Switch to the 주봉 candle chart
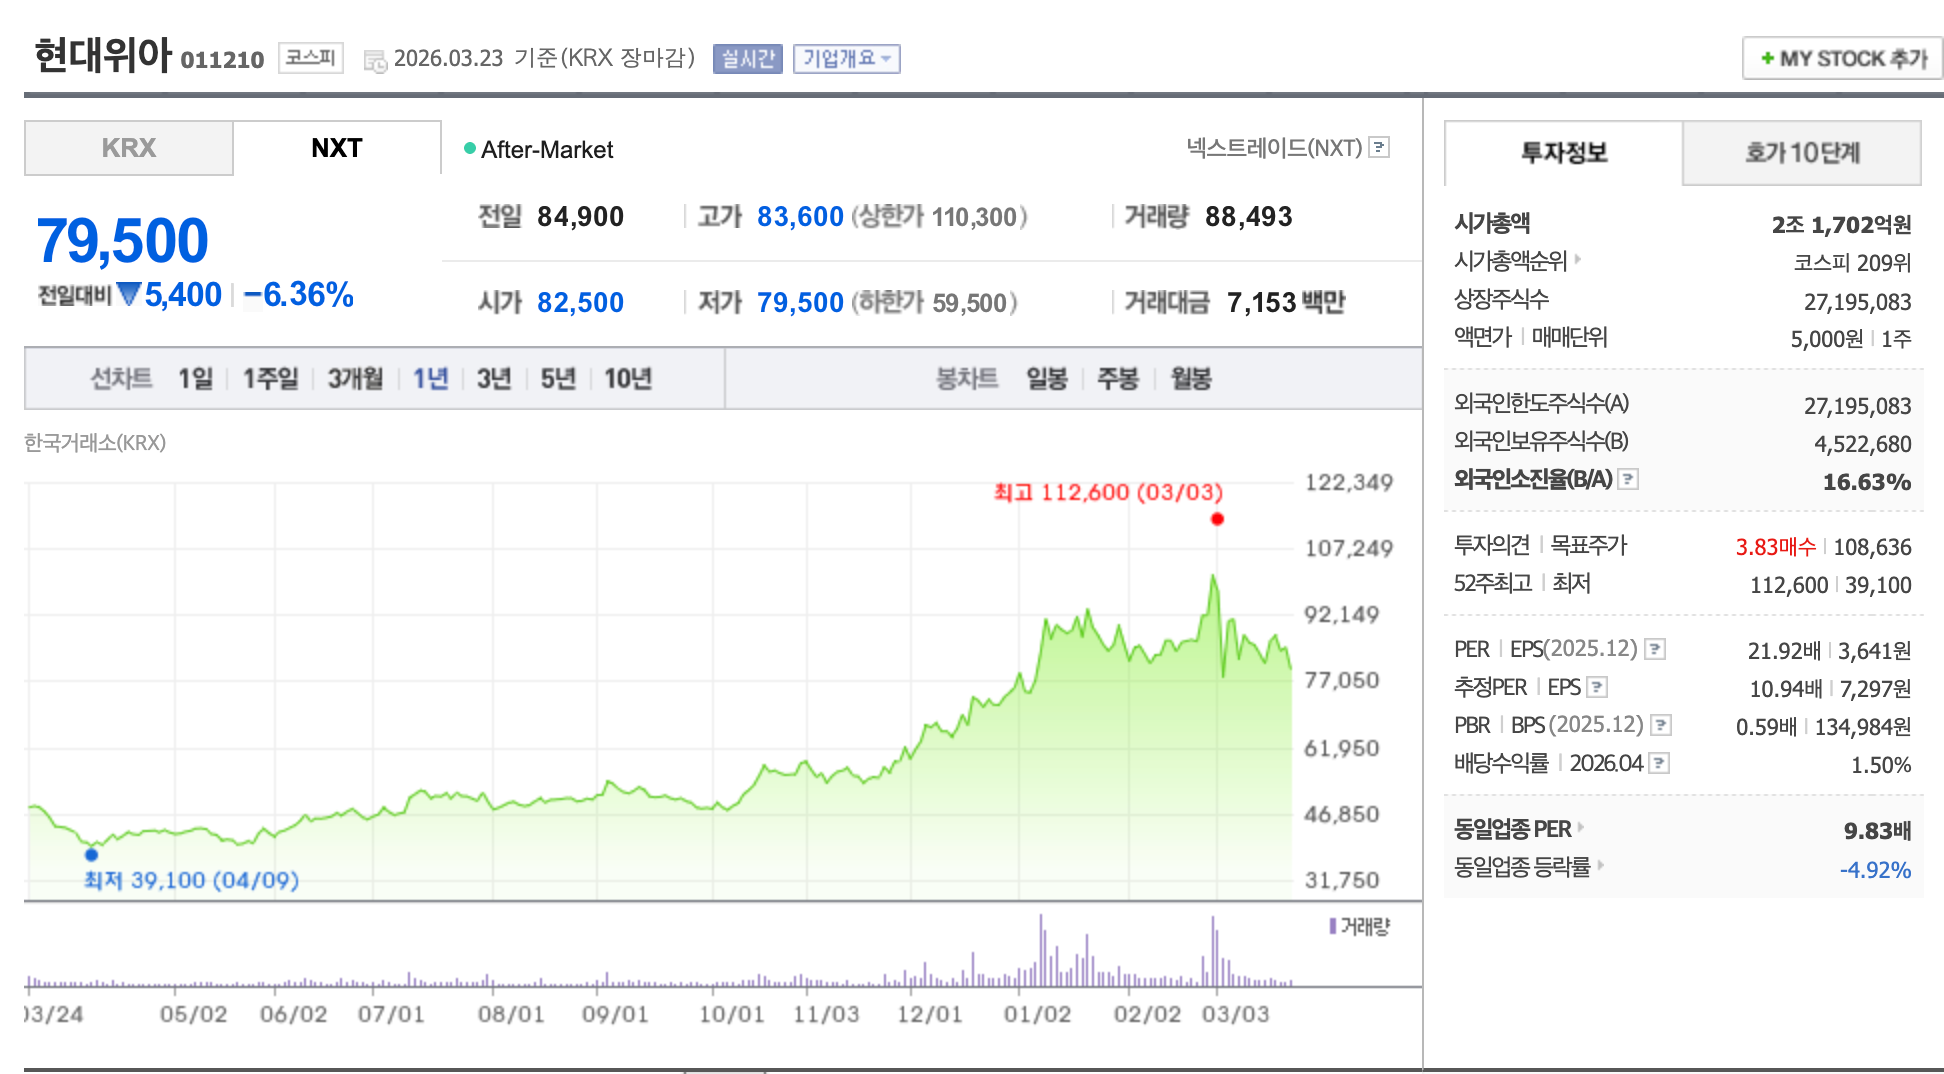1944x1074 pixels. pyautogui.click(x=1118, y=379)
